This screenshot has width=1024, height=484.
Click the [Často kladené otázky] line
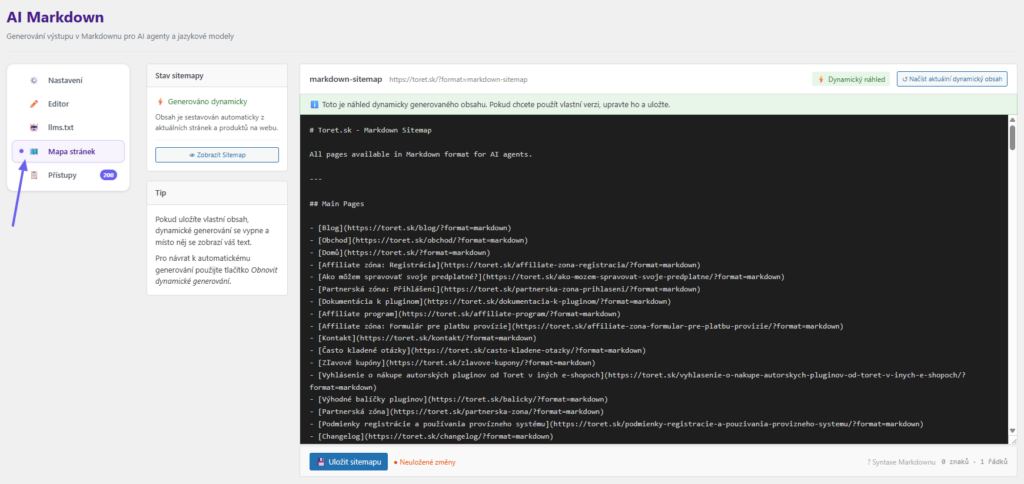tap(477, 351)
